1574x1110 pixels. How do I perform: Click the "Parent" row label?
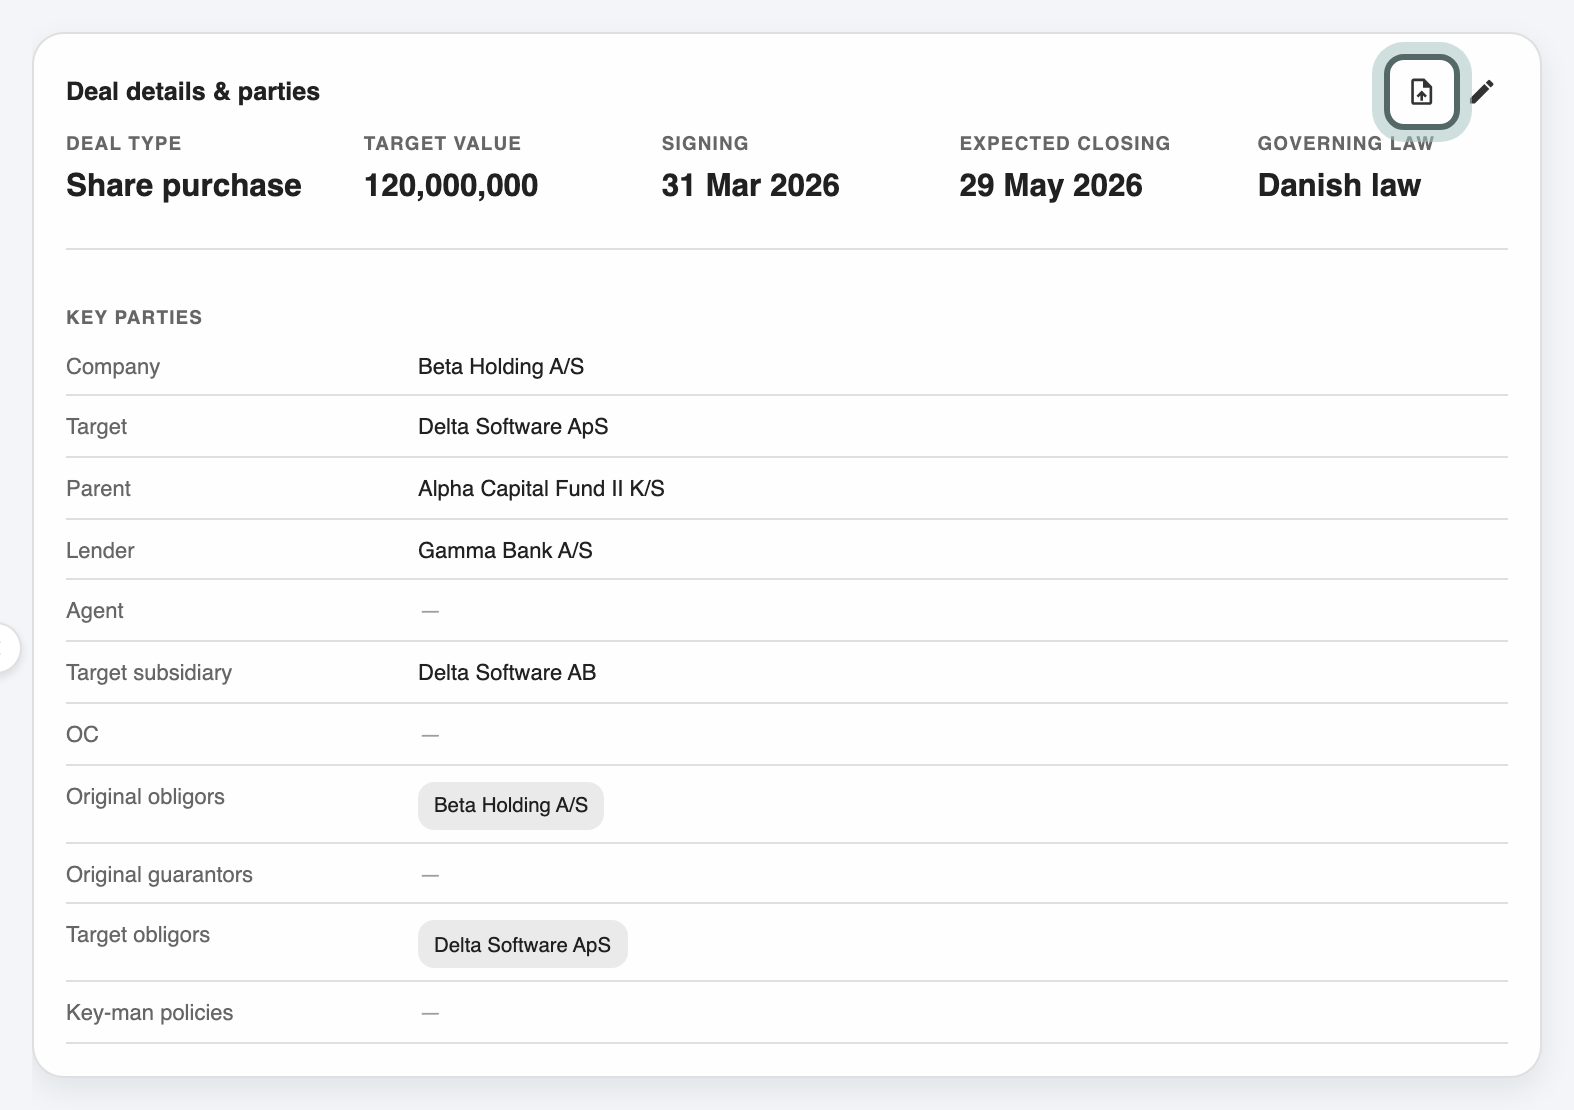[98, 489]
